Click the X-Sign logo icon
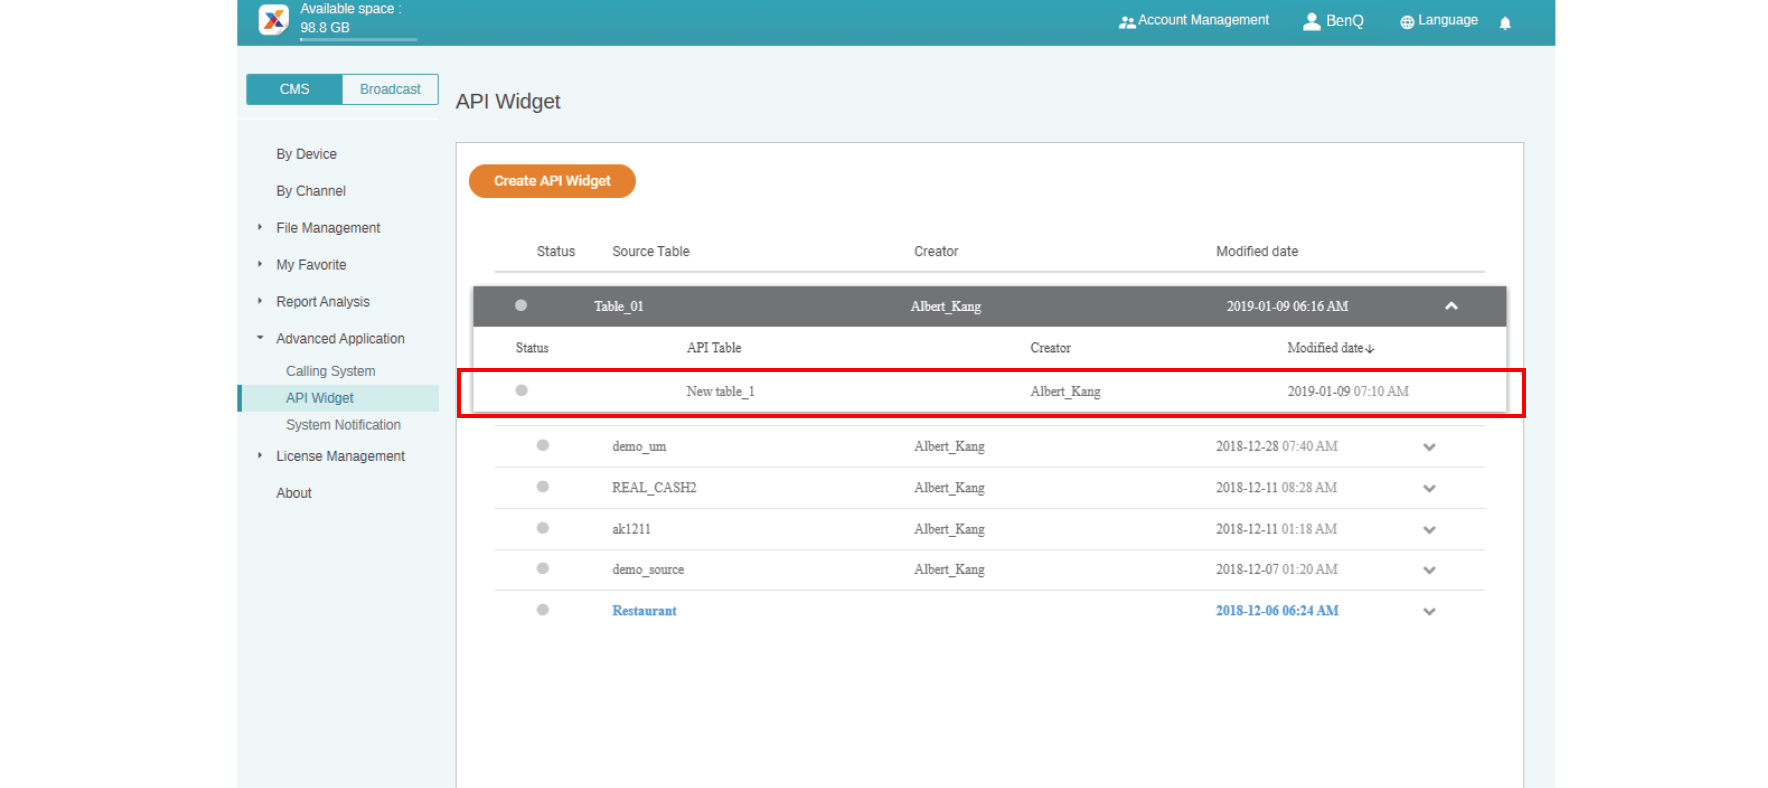1768x788 pixels. point(273,19)
